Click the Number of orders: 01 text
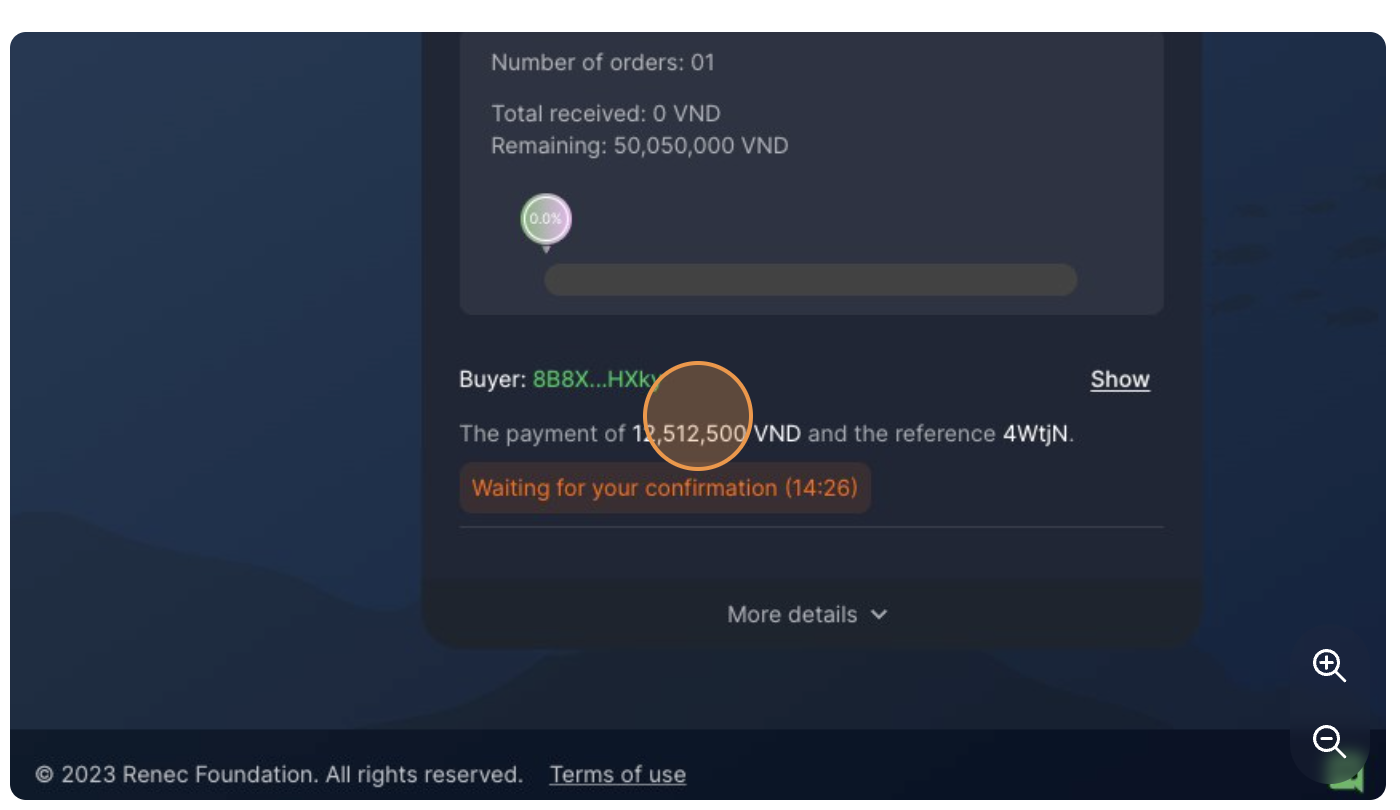Image resolution: width=1400 pixels, height=810 pixels. (x=603, y=62)
